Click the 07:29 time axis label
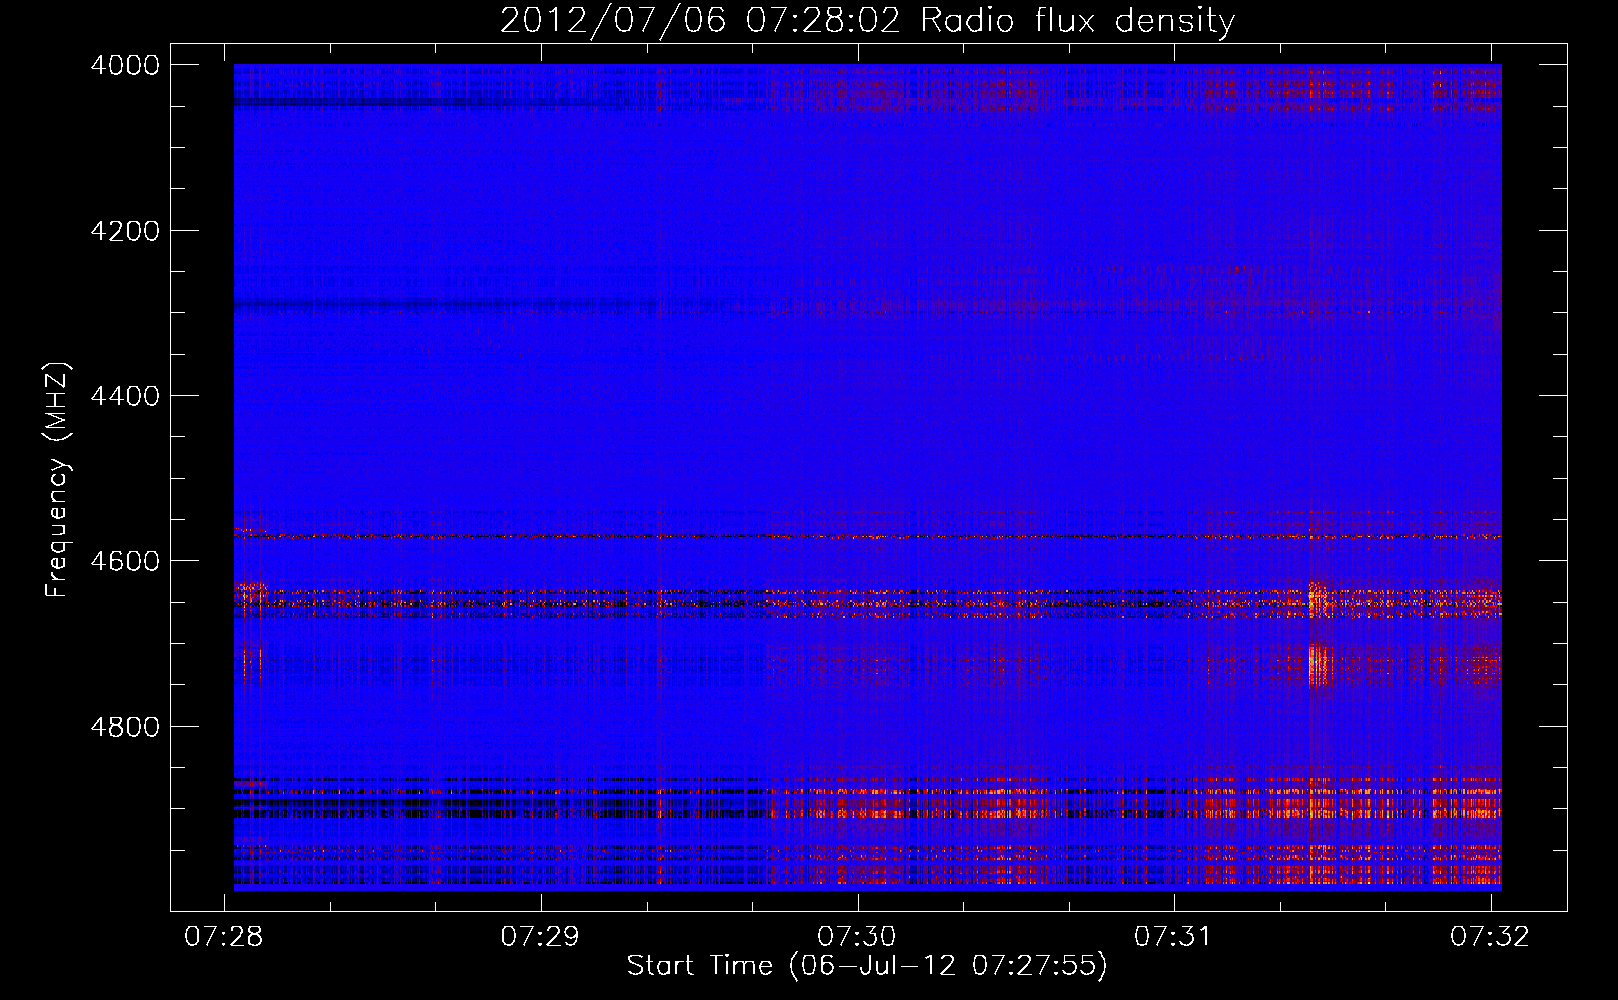 pos(541,936)
